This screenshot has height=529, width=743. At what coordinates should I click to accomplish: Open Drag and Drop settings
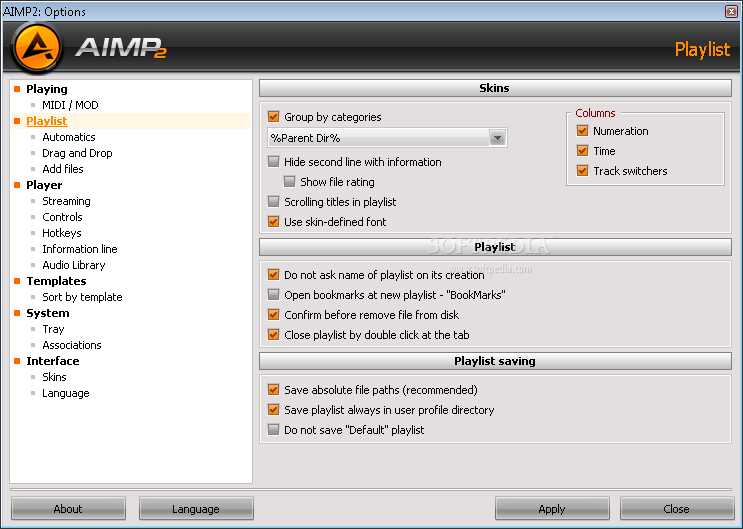(x=77, y=153)
